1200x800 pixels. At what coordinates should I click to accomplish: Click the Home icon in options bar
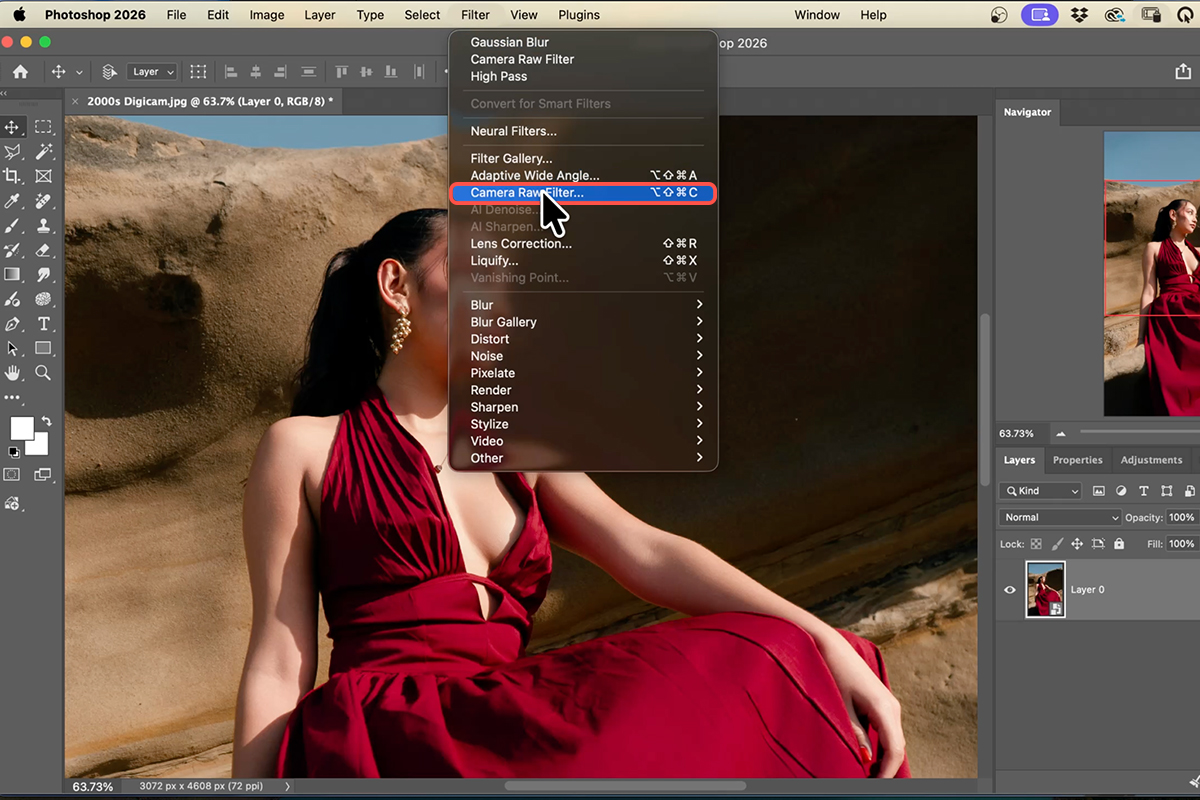(20, 72)
